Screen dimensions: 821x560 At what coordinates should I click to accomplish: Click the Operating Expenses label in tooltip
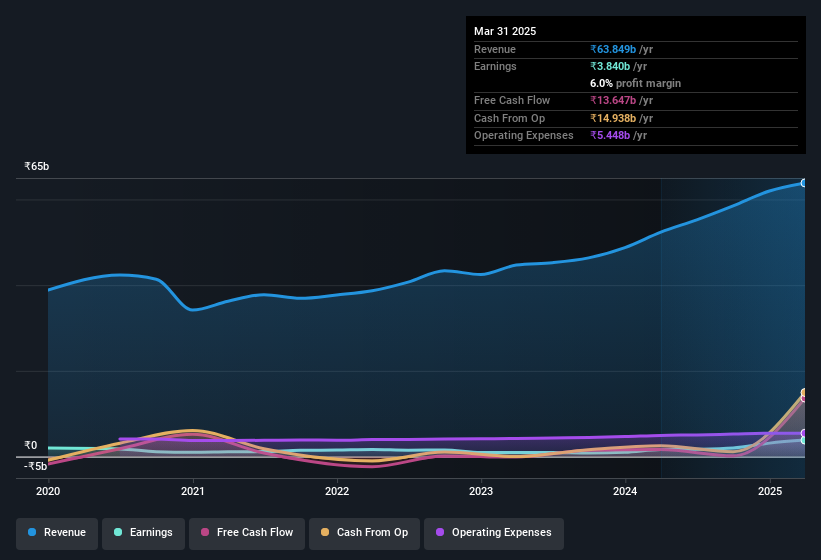pos(524,136)
